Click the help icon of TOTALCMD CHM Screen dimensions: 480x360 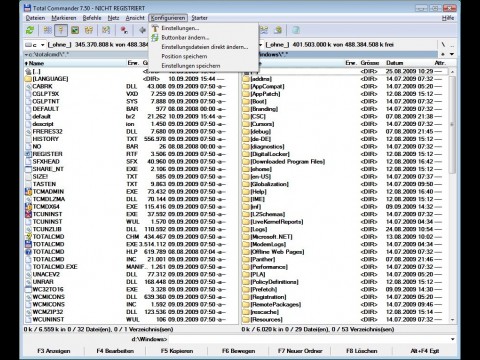(28, 237)
